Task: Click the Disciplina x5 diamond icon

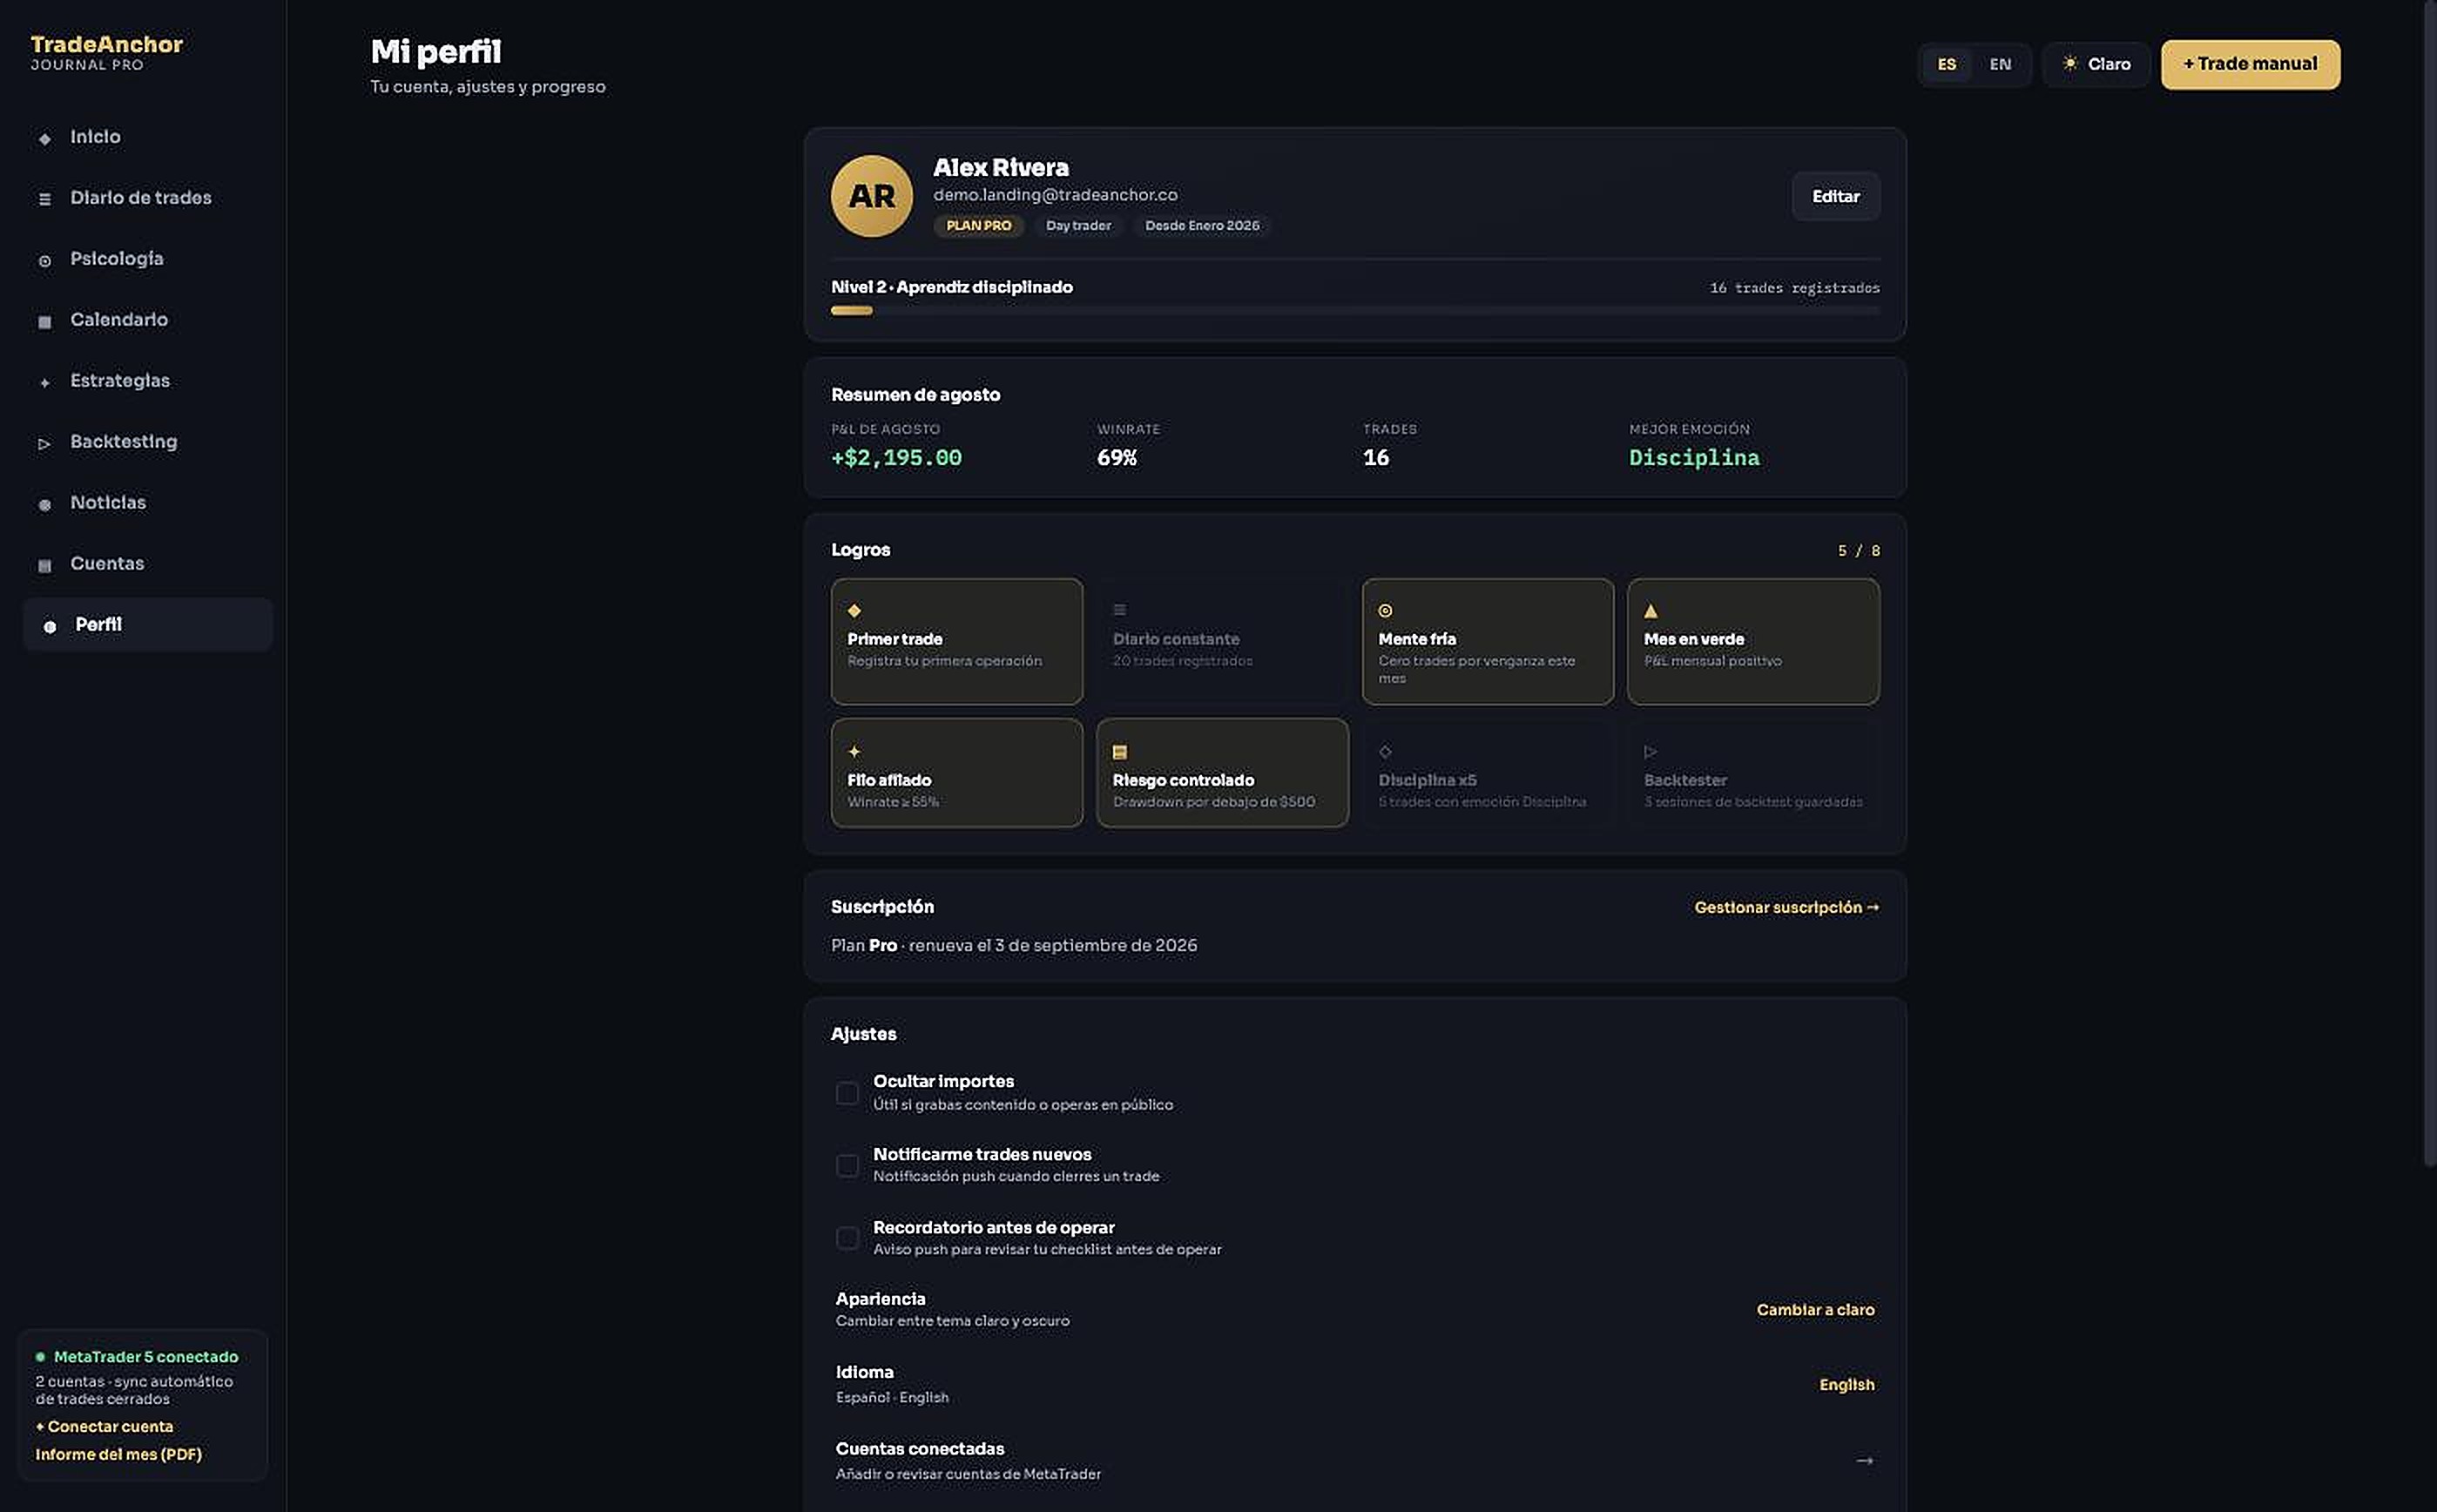Action: pos(1385,751)
